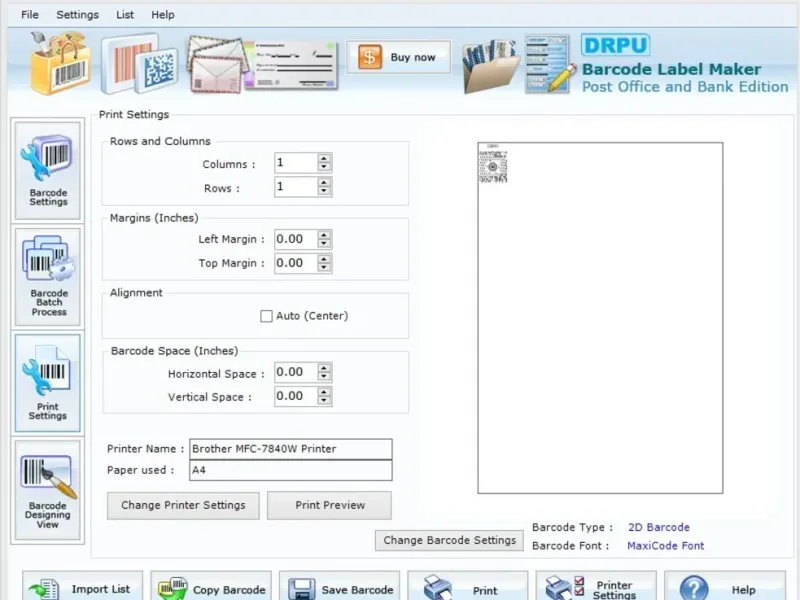Open Printer Settings from bottom toolbar
The width and height of the screenshot is (800, 600).
coord(596,587)
